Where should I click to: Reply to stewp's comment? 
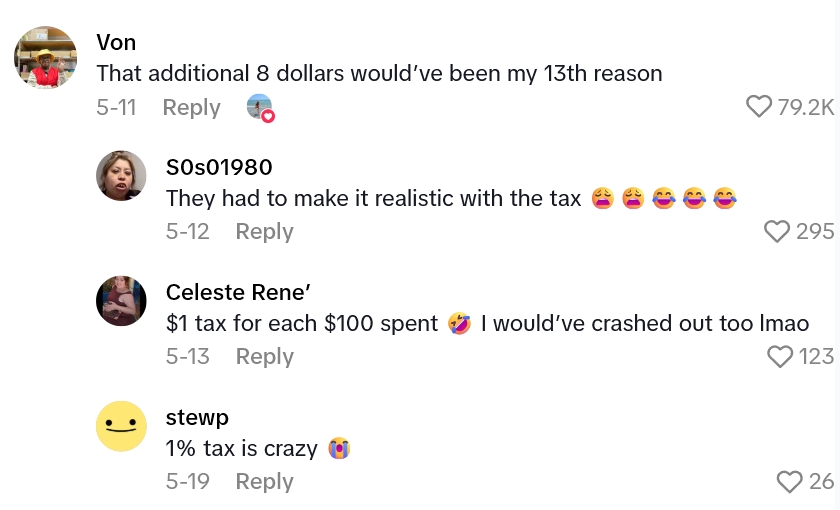(264, 482)
